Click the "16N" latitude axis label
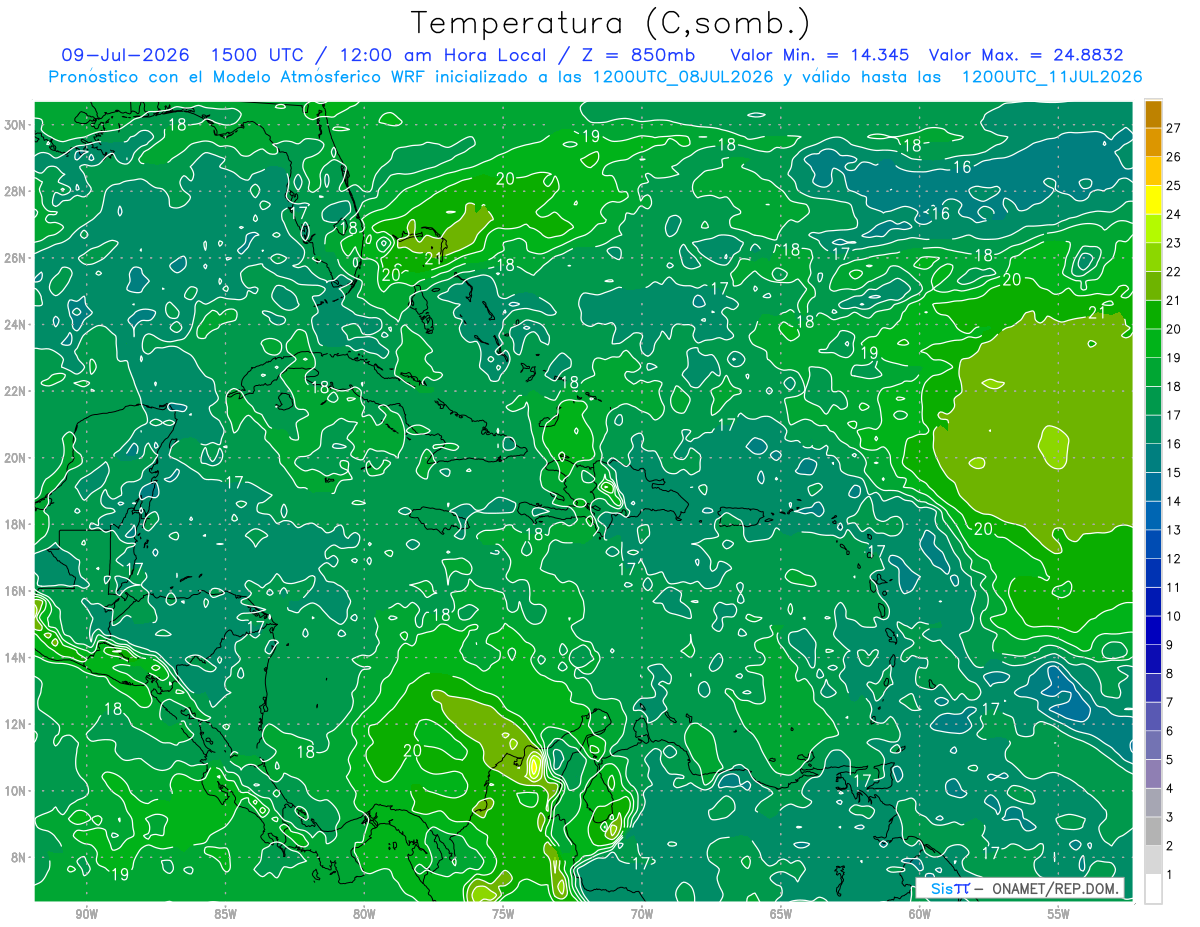This screenshot has height=927, width=1200. [x=17, y=591]
